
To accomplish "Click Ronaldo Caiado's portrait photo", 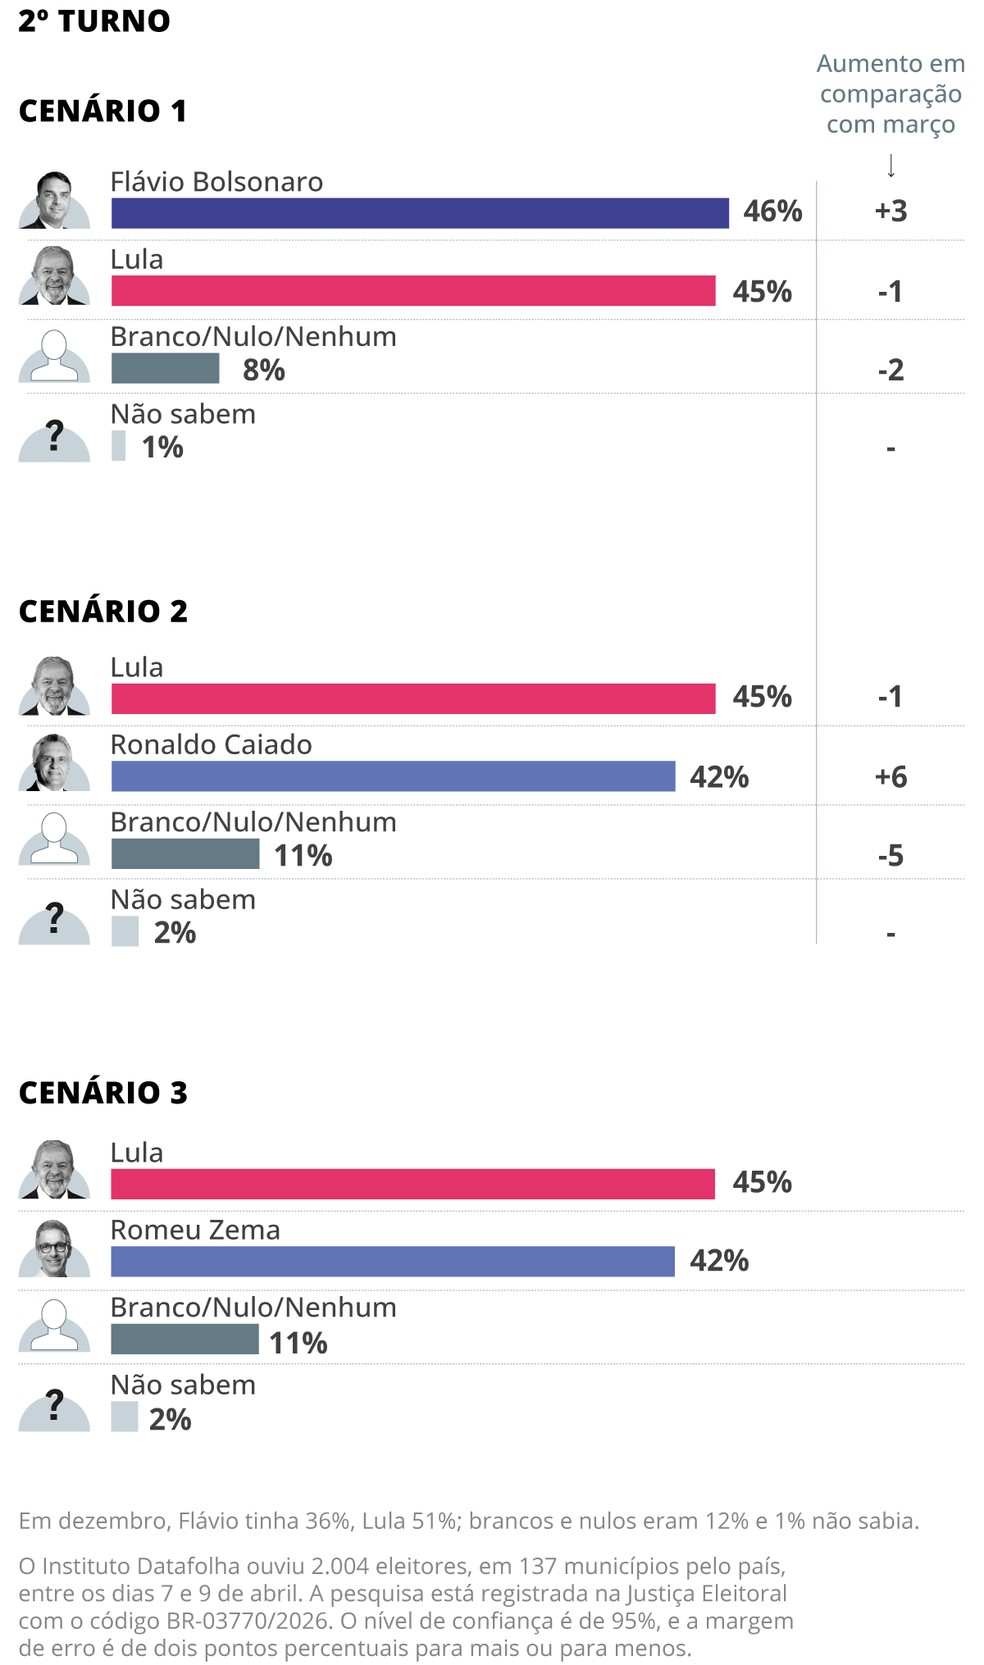I will [x=54, y=763].
